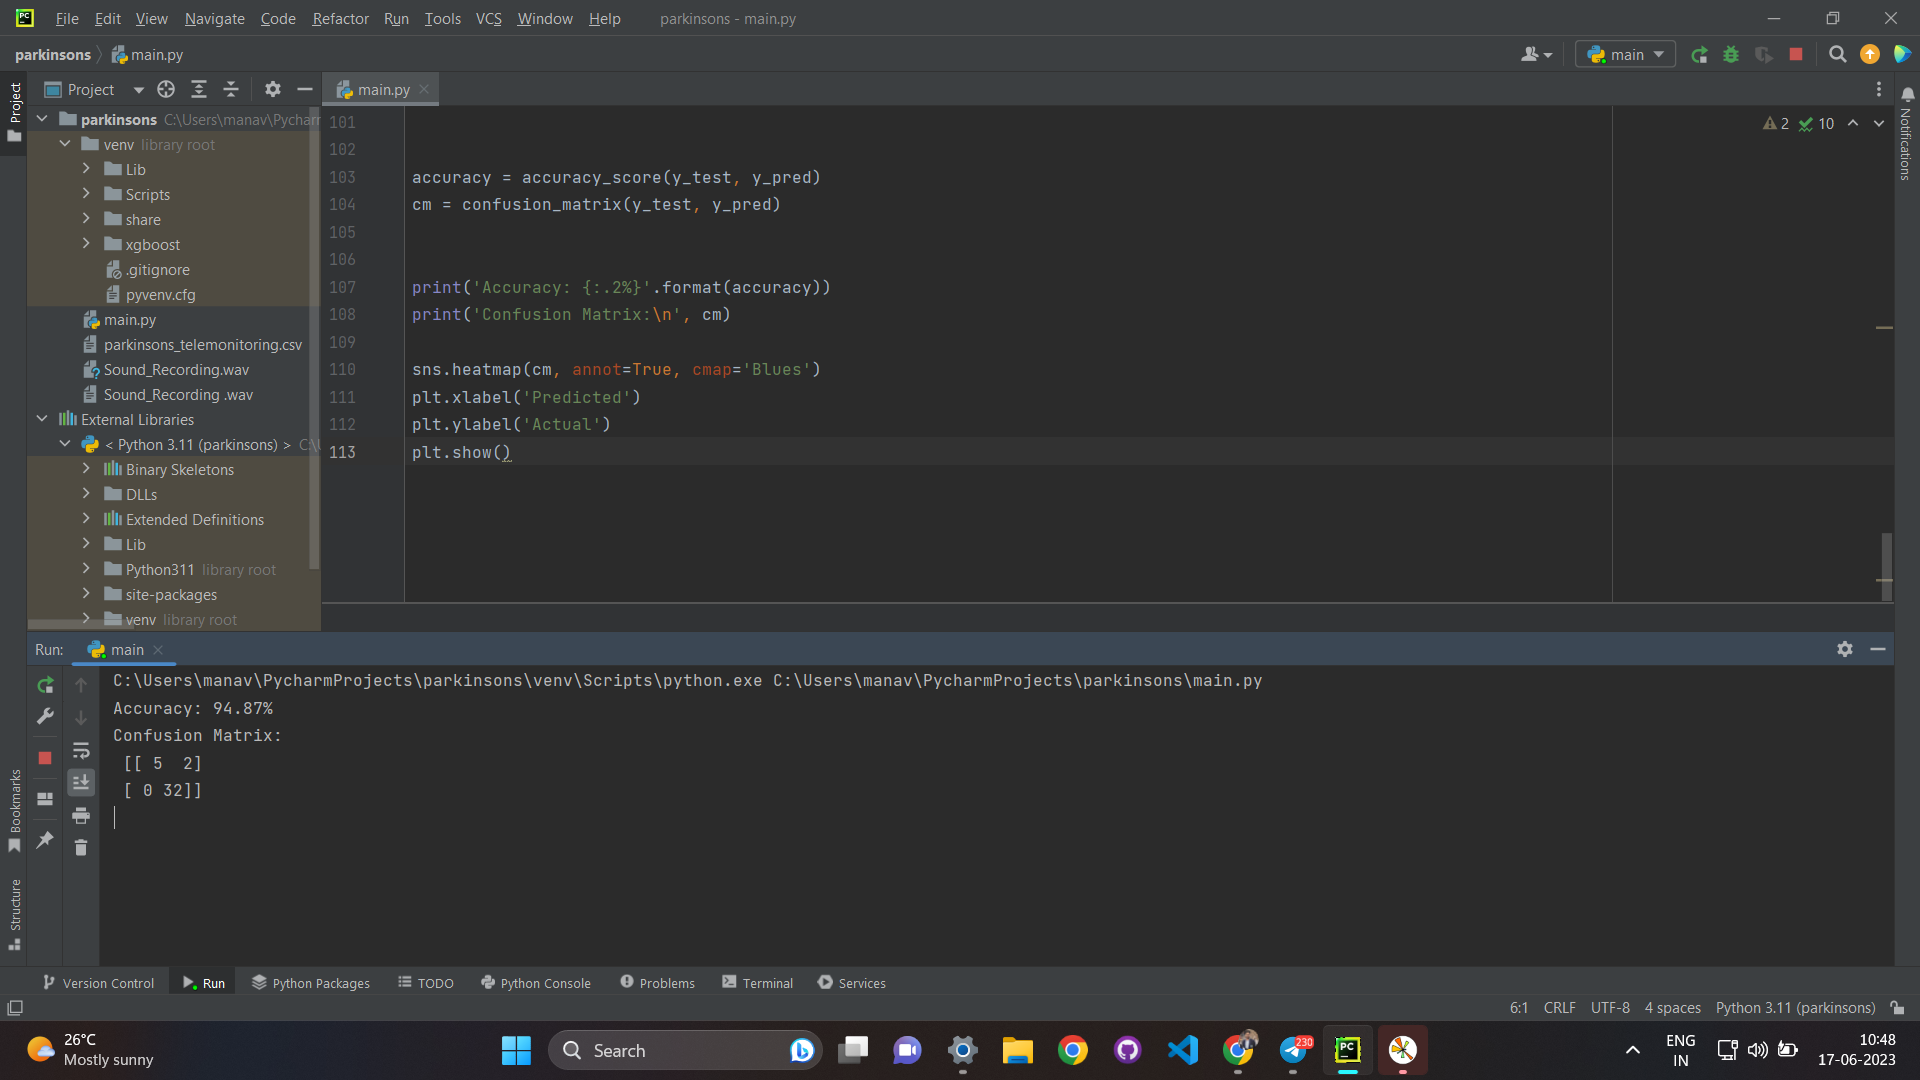Switch to the Terminal tool window tab
This screenshot has width=1920, height=1080.
coord(757,983)
